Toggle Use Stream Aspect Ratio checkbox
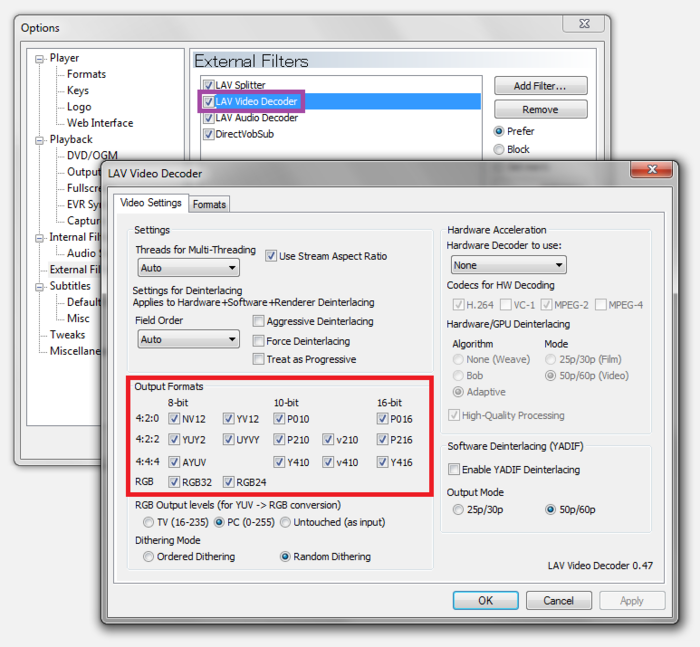This screenshot has height=647, width=700. [271, 256]
